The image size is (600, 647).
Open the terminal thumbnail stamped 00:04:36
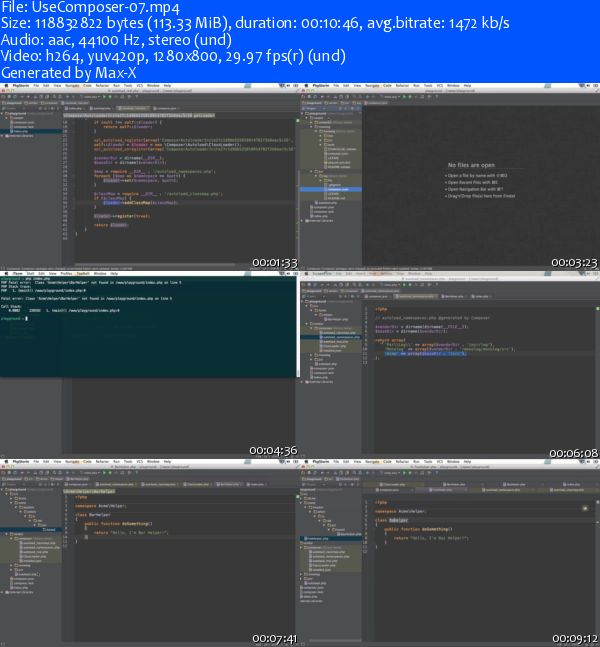pyautogui.click(x=149, y=364)
